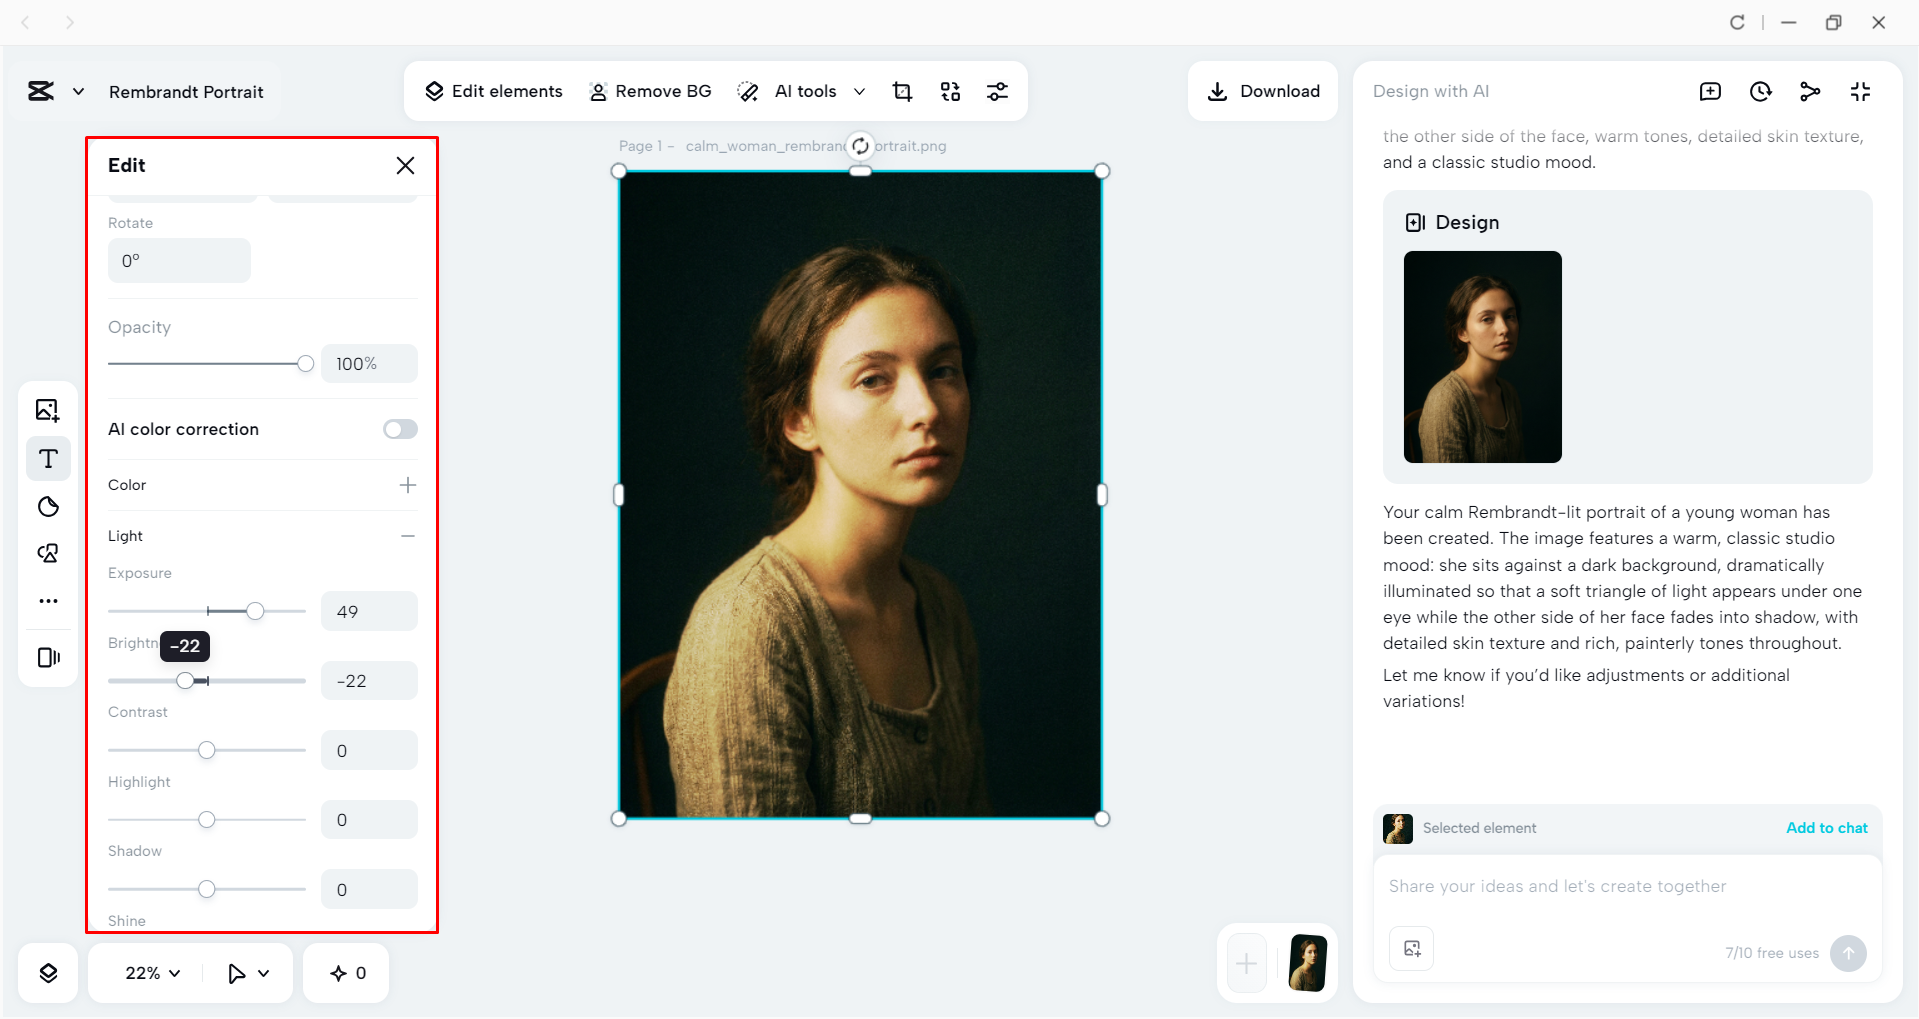
Task: Collapse the Light section in the Edit panel
Action: coord(407,536)
